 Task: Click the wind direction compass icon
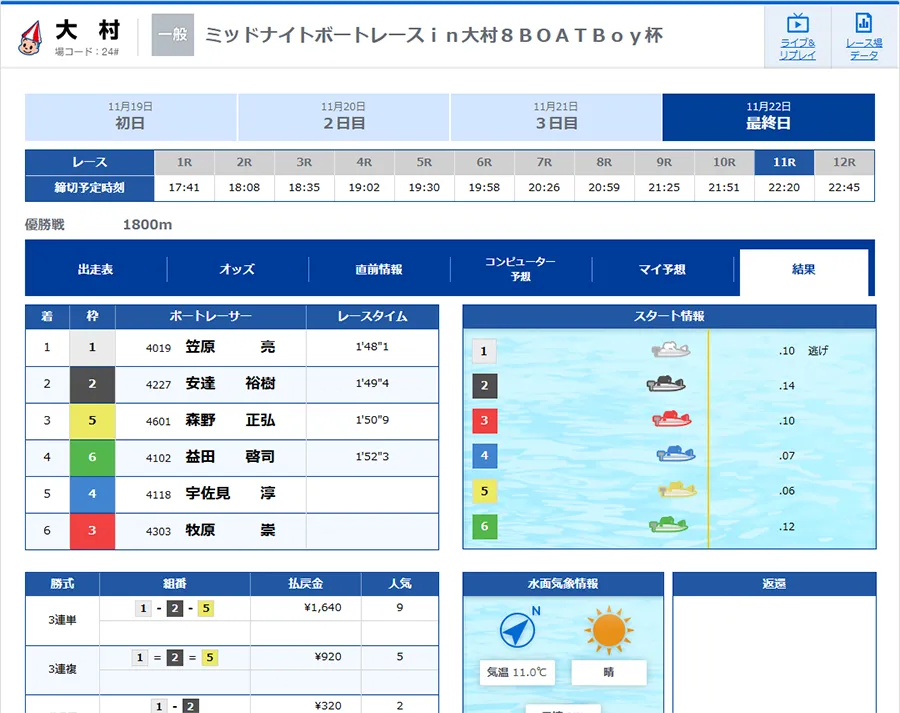tap(518, 629)
